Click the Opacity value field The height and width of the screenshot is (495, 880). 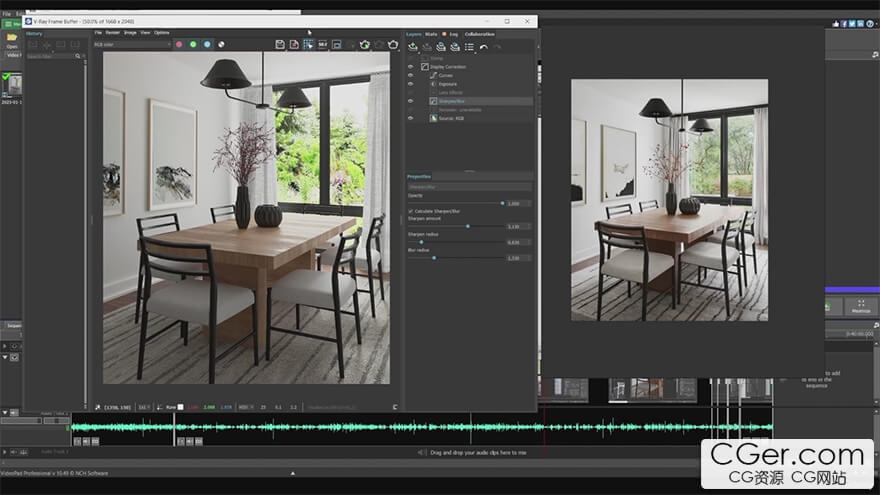point(517,203)
